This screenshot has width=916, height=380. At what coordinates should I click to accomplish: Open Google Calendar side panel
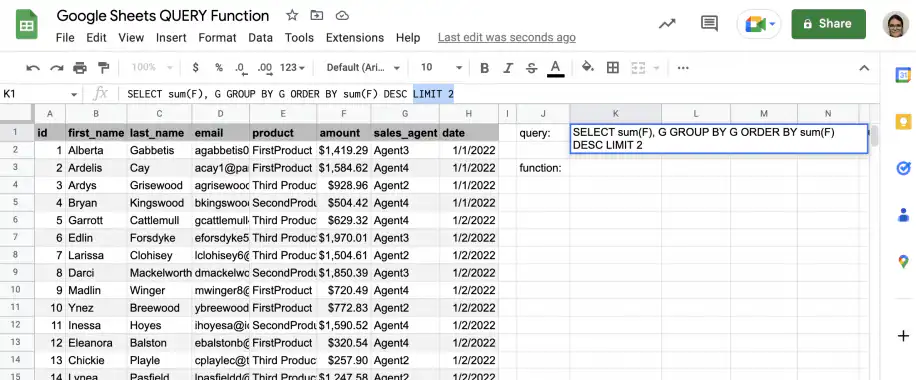(903, 75)
